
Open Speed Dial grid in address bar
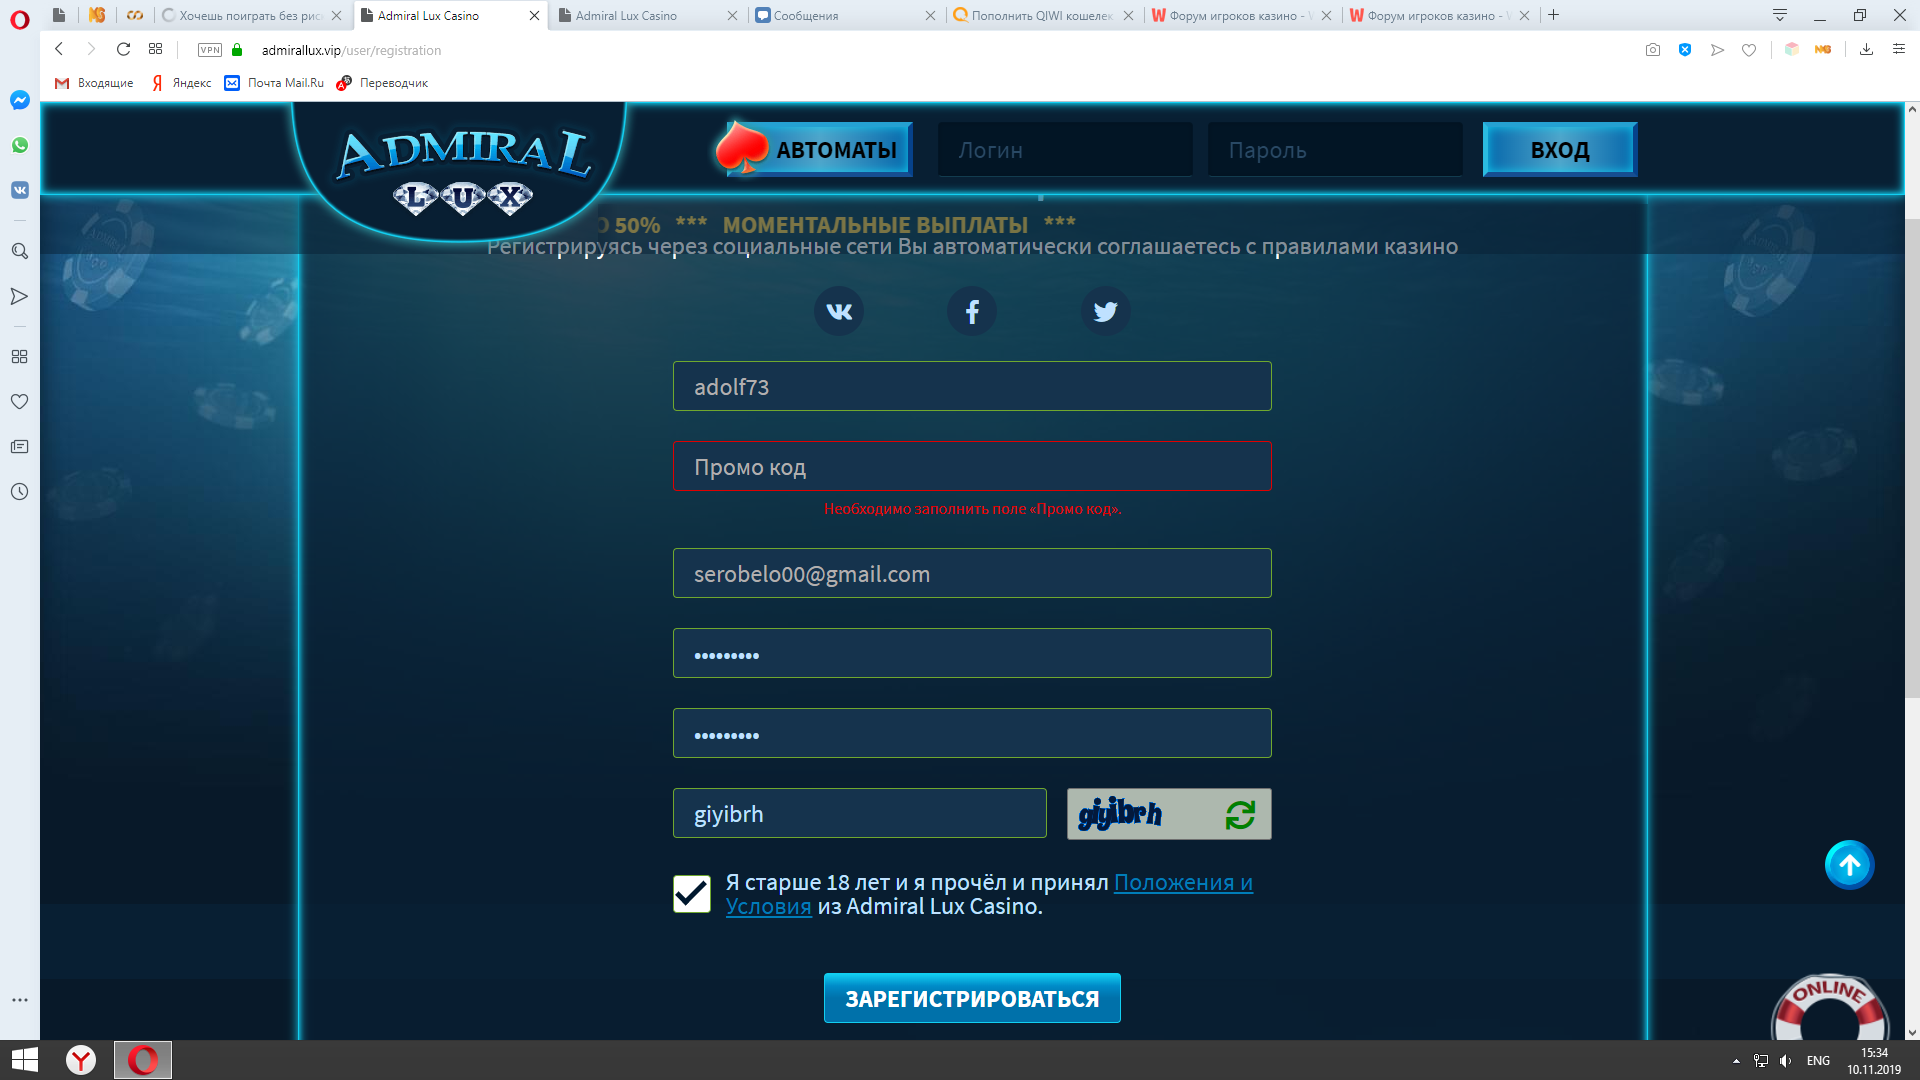(155, 49)
